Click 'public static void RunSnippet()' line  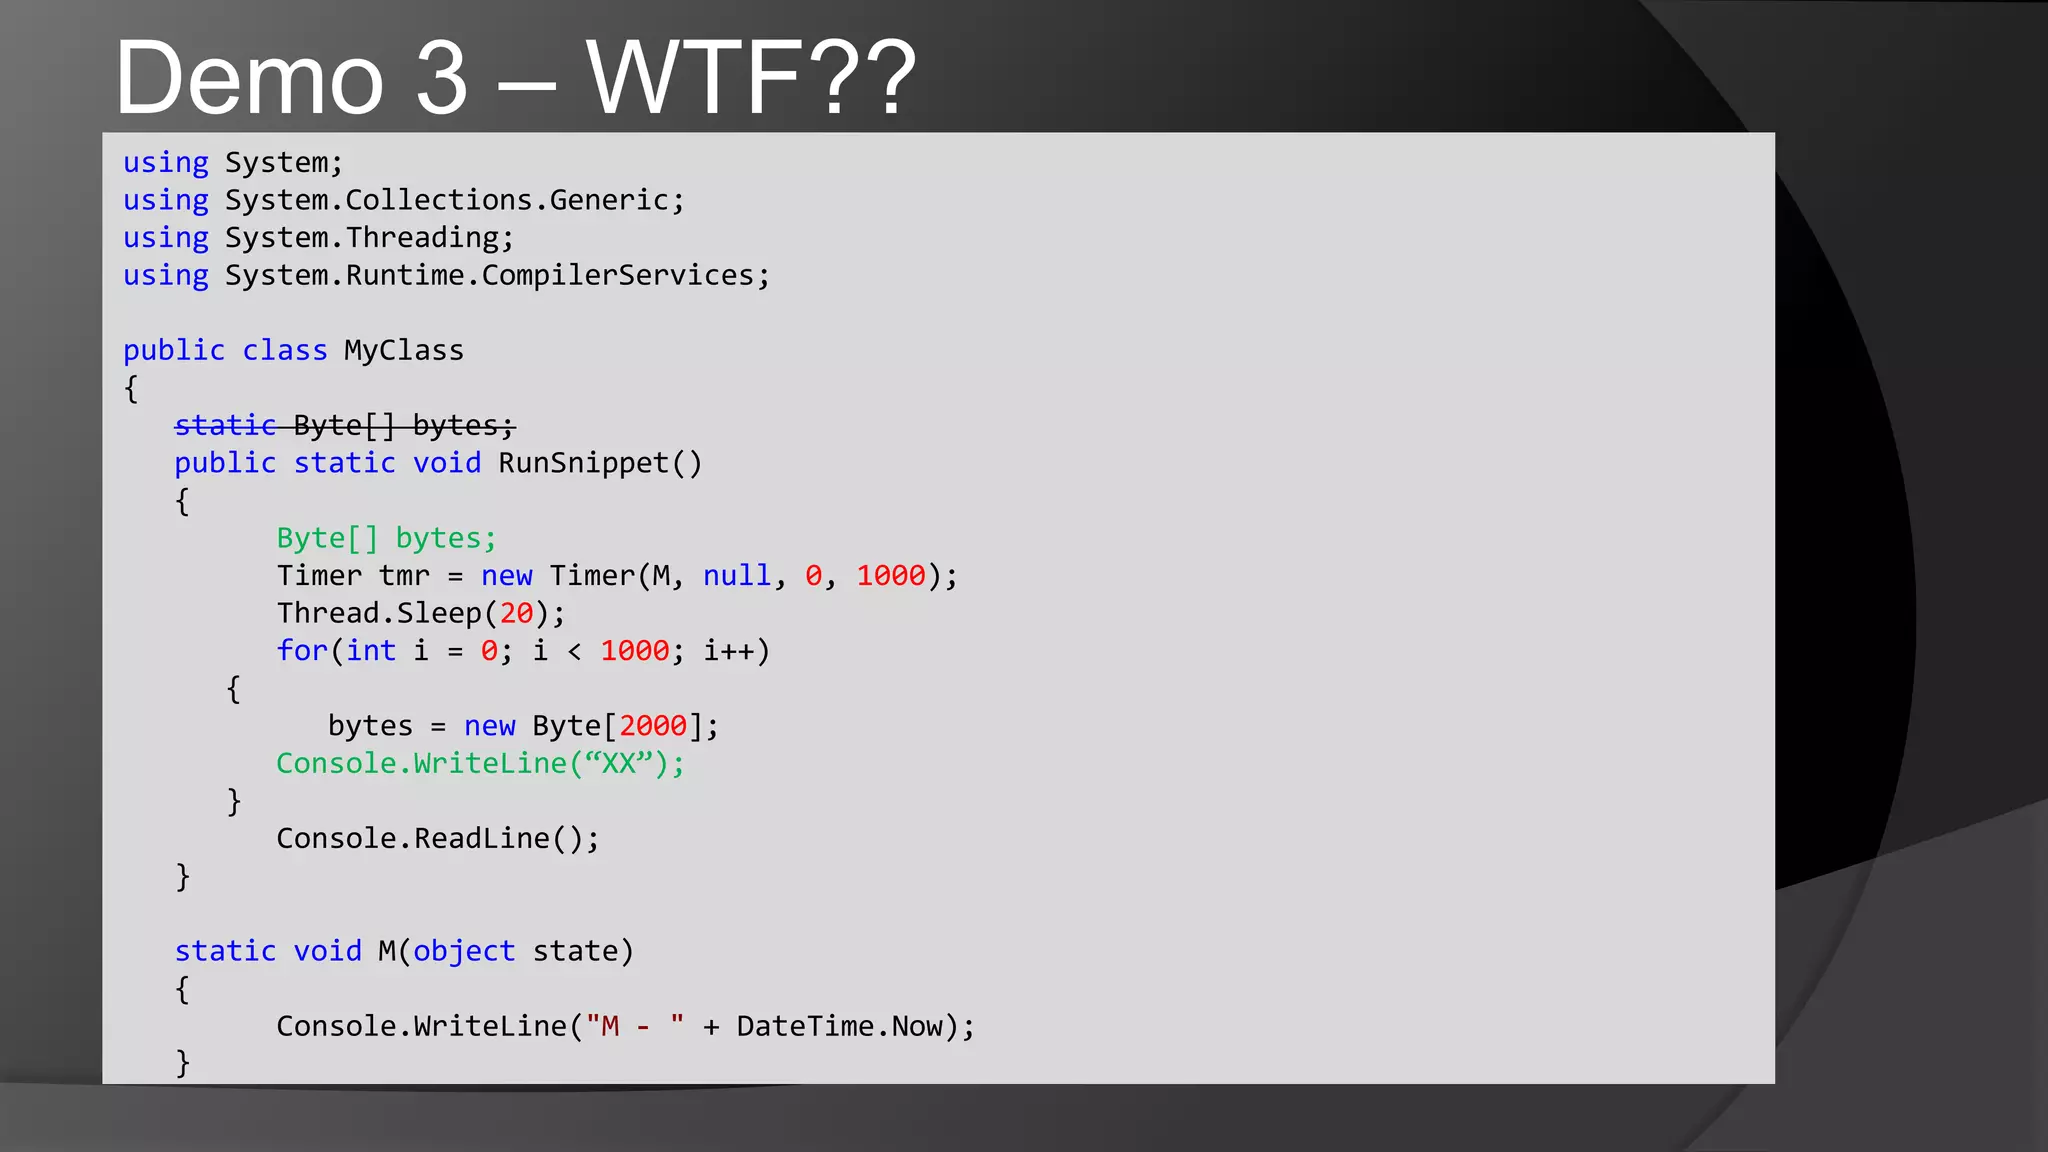click(439, 463)
